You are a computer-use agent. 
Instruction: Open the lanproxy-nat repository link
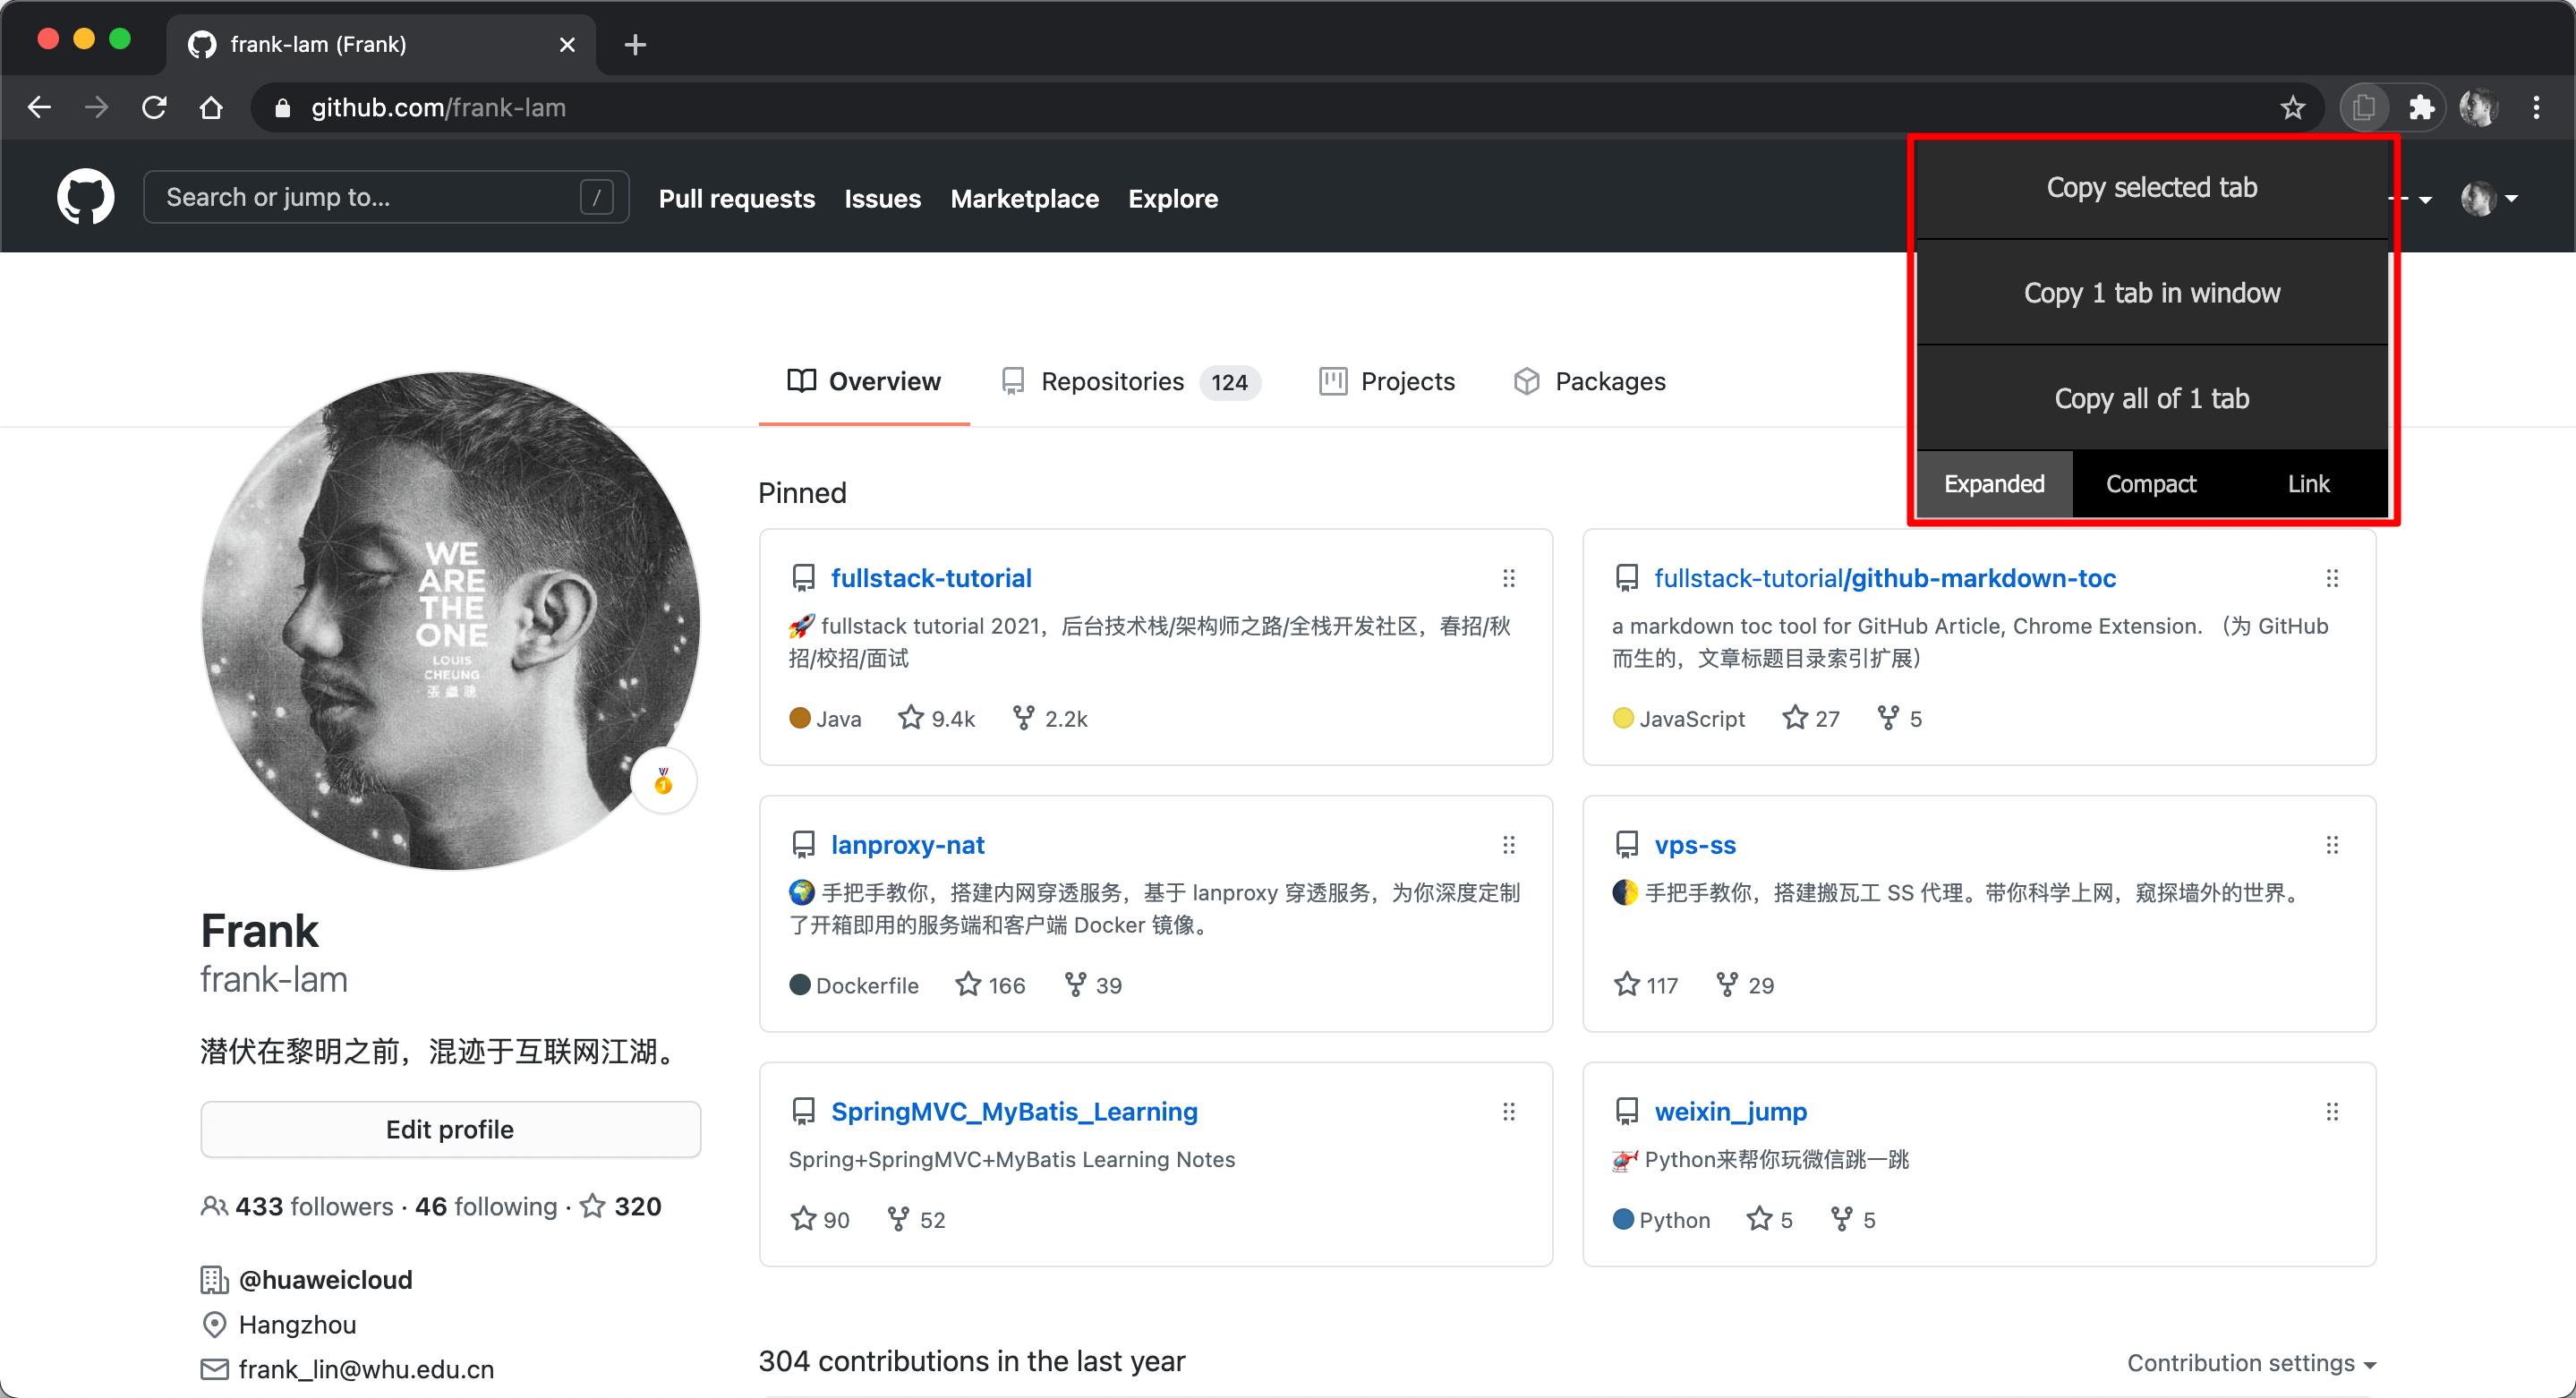point(907,845)
